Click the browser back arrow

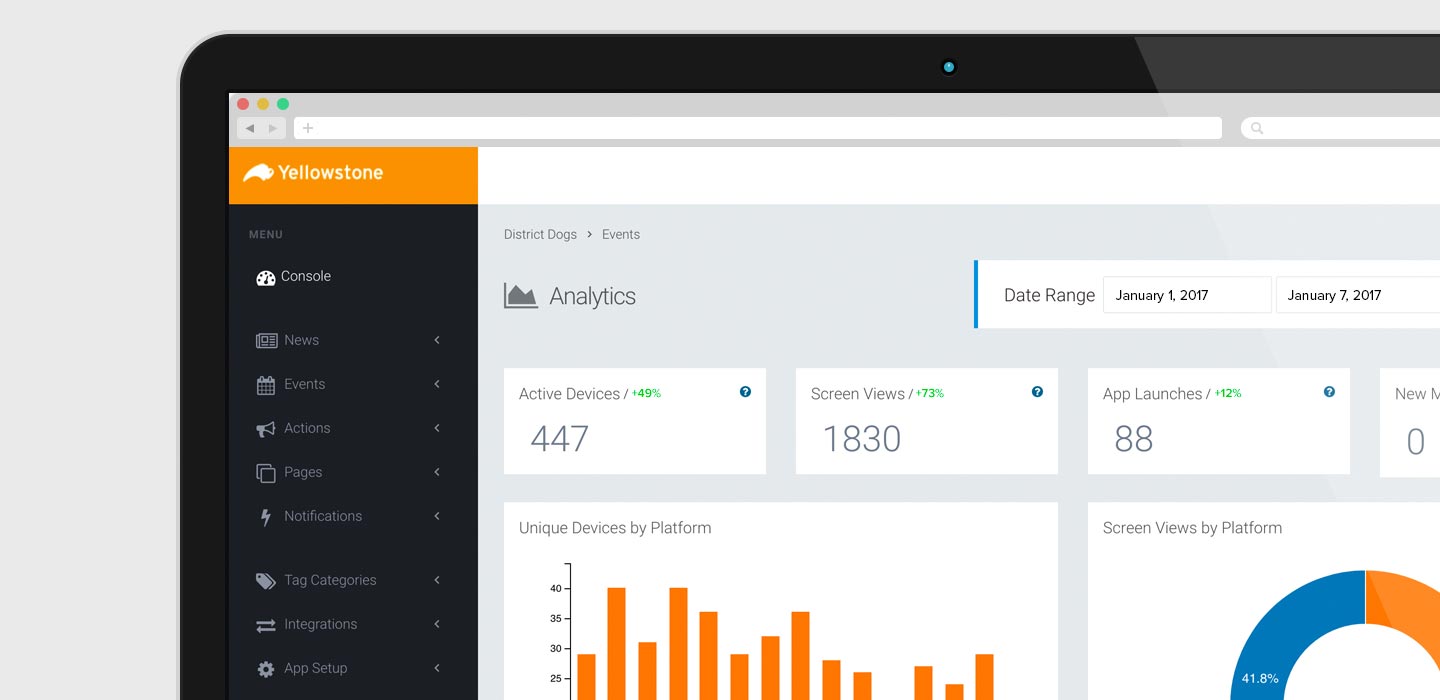coord(250,128)
